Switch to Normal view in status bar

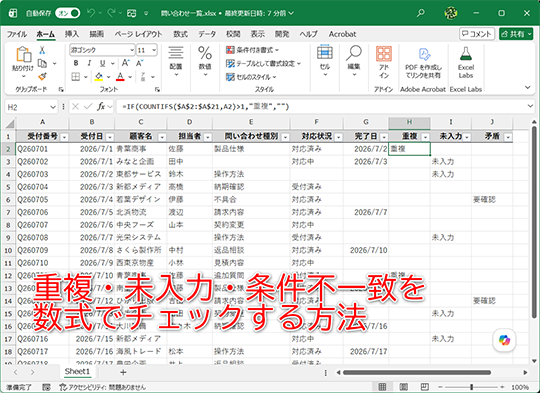[x=382, y=387]
